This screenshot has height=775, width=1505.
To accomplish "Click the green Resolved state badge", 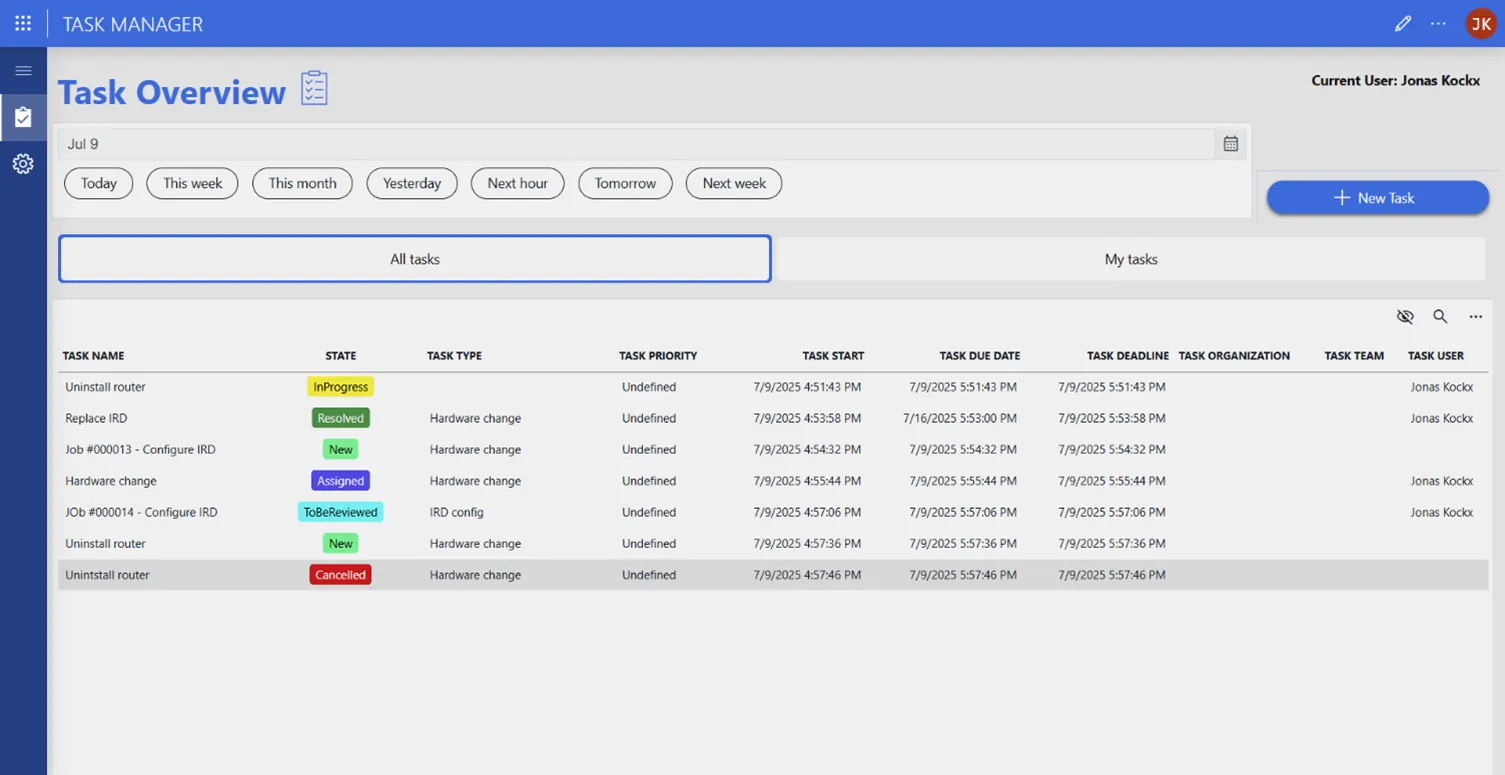I will pos(341,418).
